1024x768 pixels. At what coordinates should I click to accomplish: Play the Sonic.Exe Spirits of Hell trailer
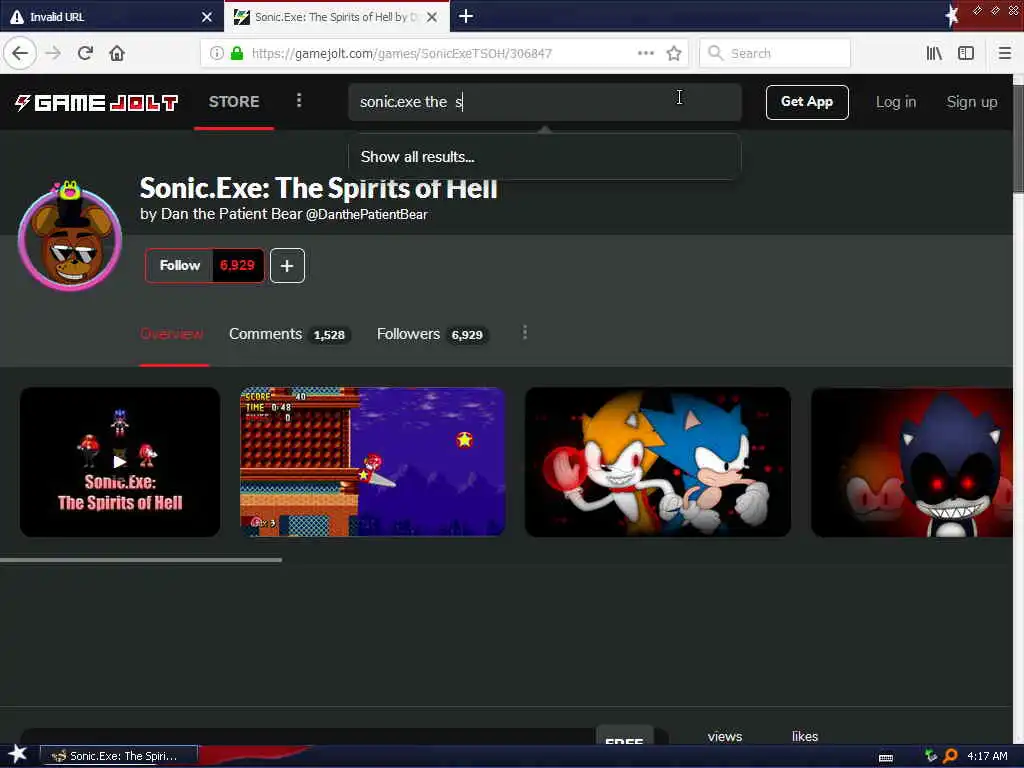[120, 462]
